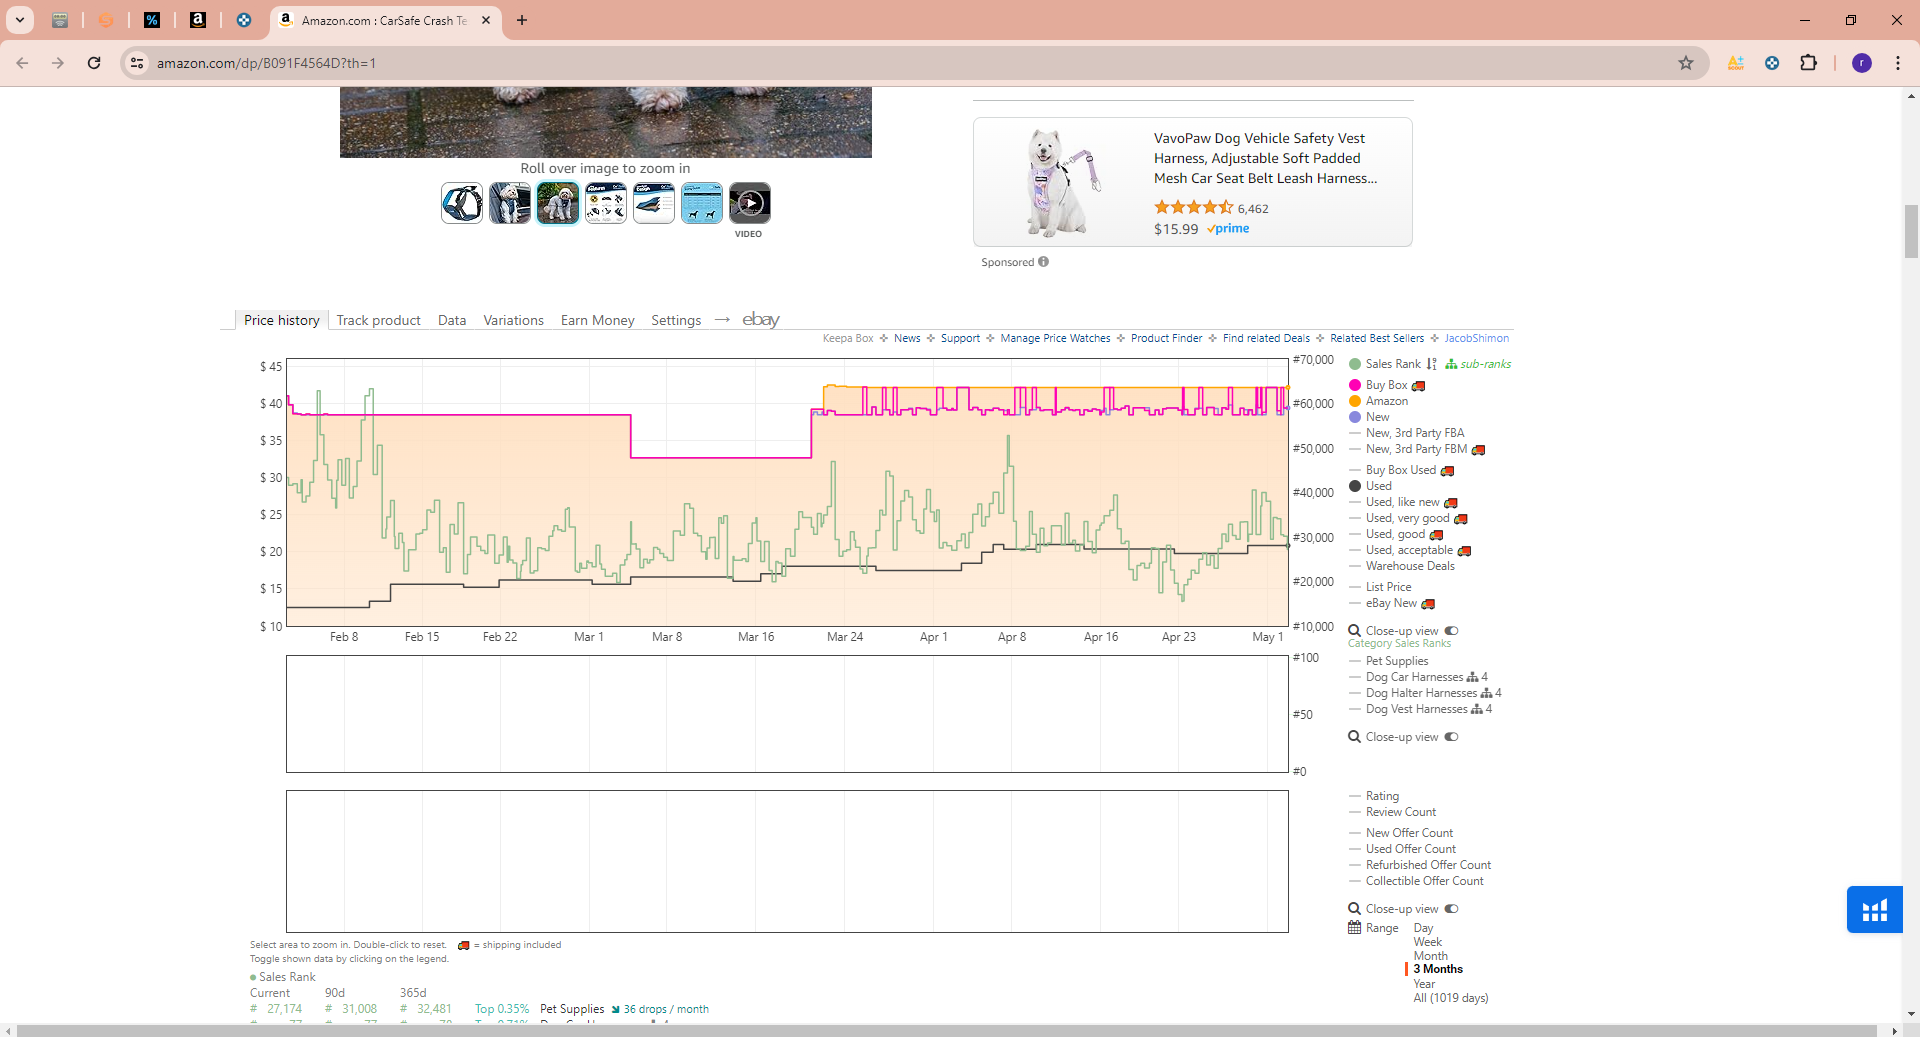
Task: Reload the current page
Action: pyautogui.click(x=94, y=63)
